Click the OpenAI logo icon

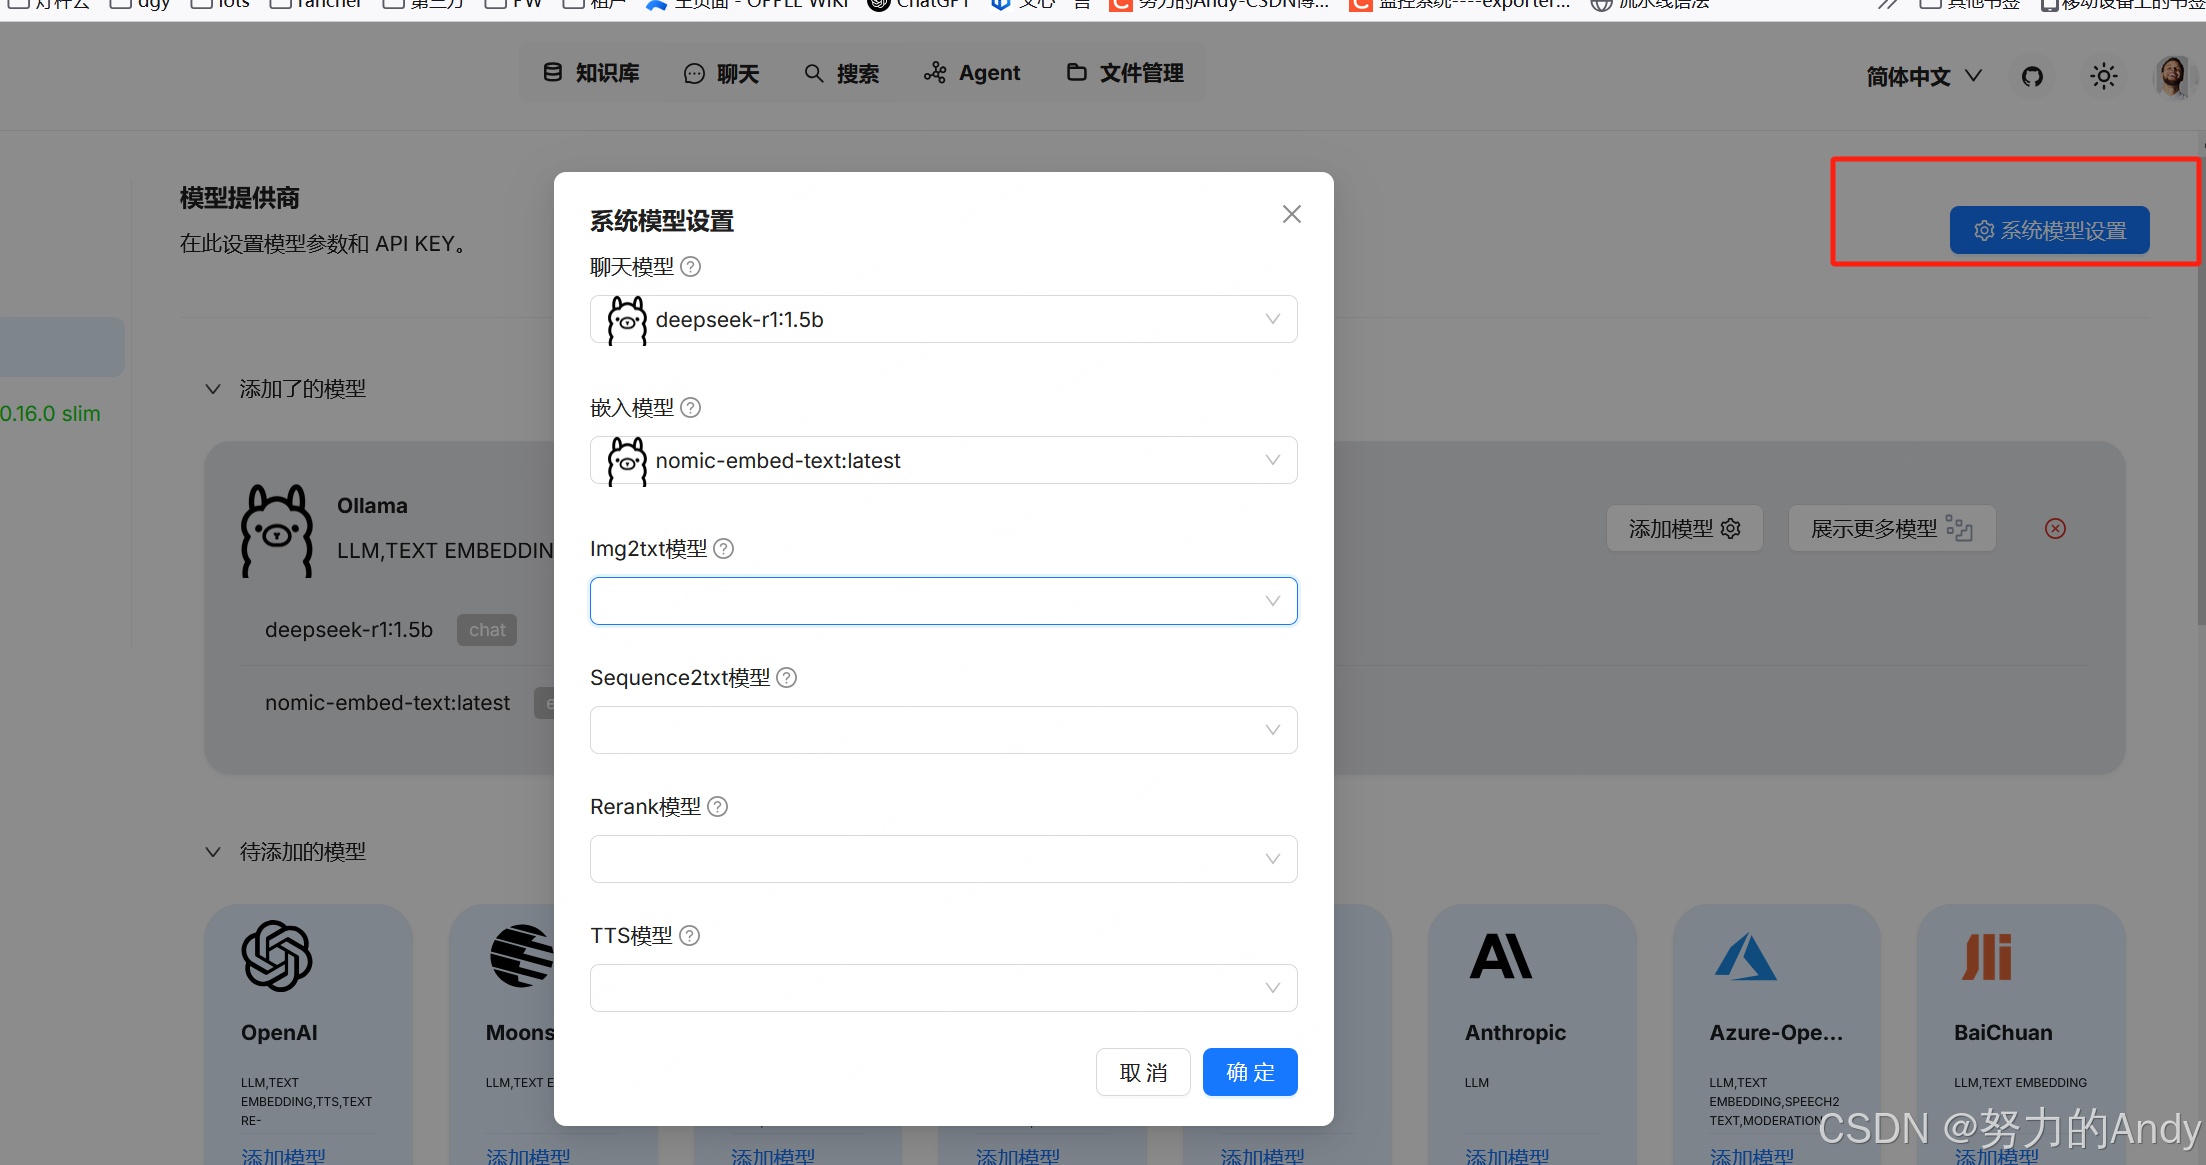click(x=277, y=956)
